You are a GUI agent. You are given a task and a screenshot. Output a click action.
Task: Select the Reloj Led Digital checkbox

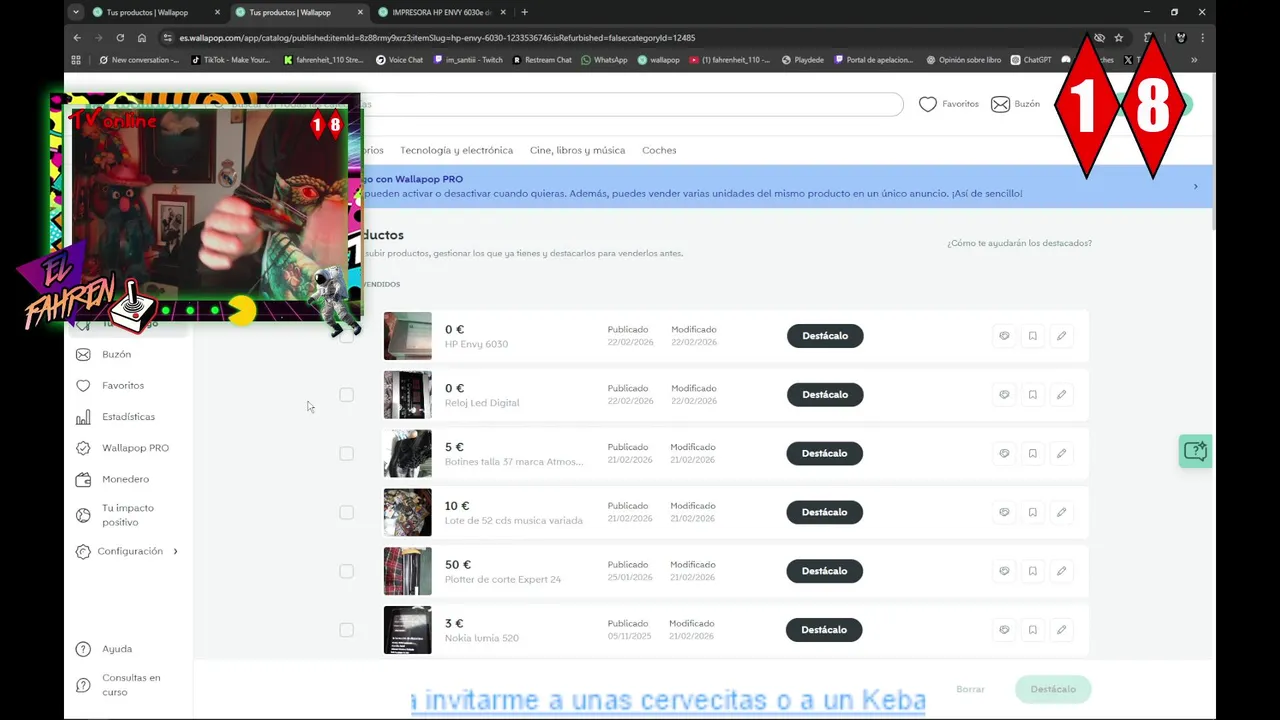(x=346, y=395)
